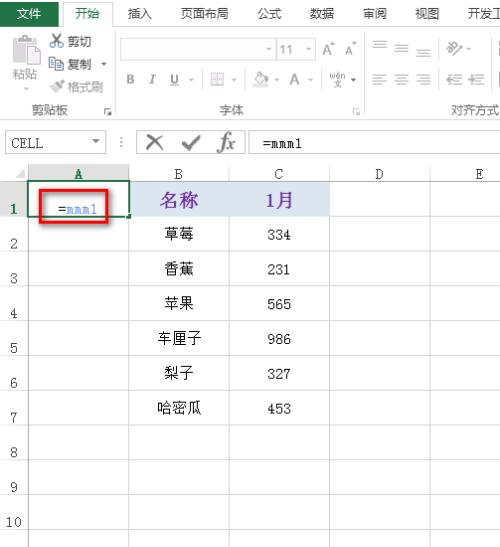Toggle Bold formatting

click(x=130, y=80)
